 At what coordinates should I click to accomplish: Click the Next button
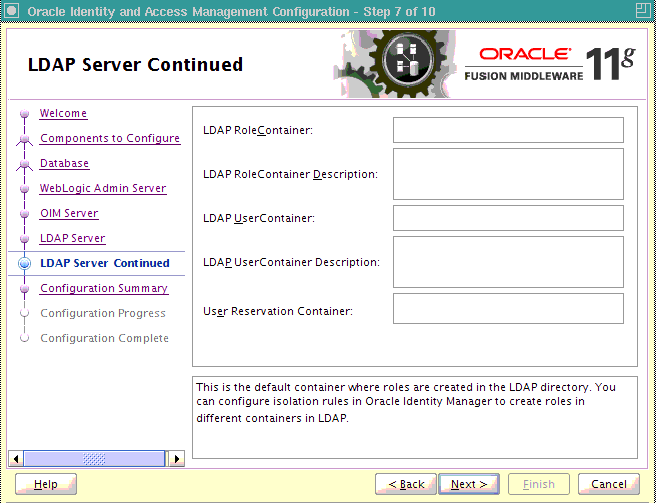coord(469,484)
